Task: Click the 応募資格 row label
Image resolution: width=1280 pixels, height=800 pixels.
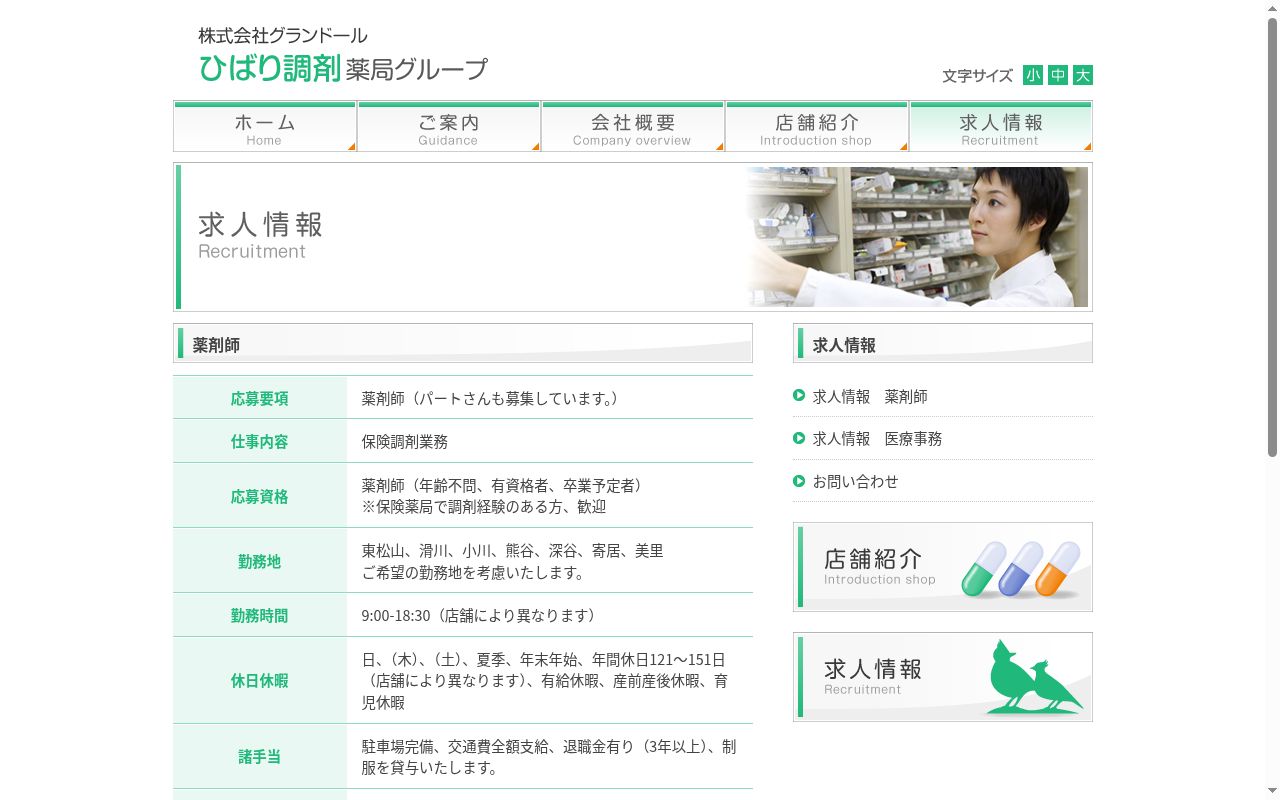Action: point(260,496)
